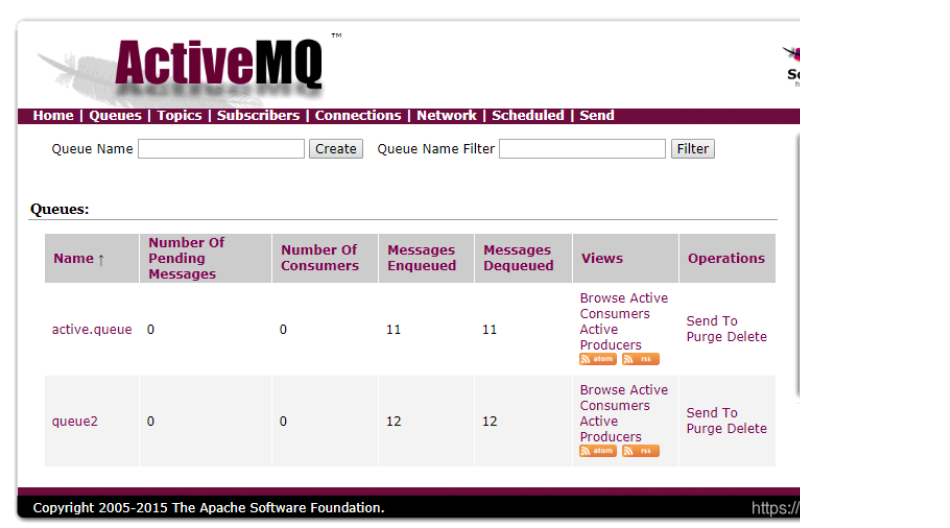
Task: Open the active.queue queue link
Action: [x=91, y=329]
